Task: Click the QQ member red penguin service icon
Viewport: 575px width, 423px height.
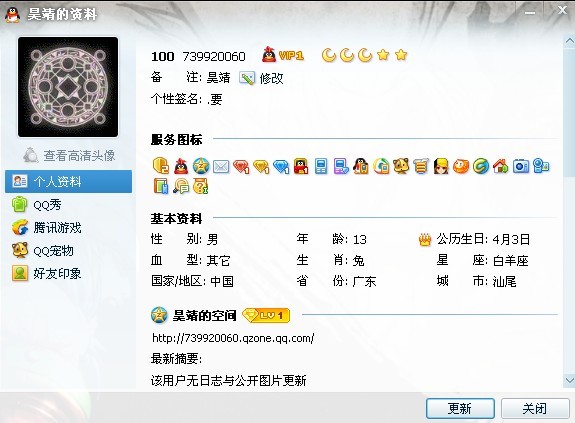Action: click(181, 166)
